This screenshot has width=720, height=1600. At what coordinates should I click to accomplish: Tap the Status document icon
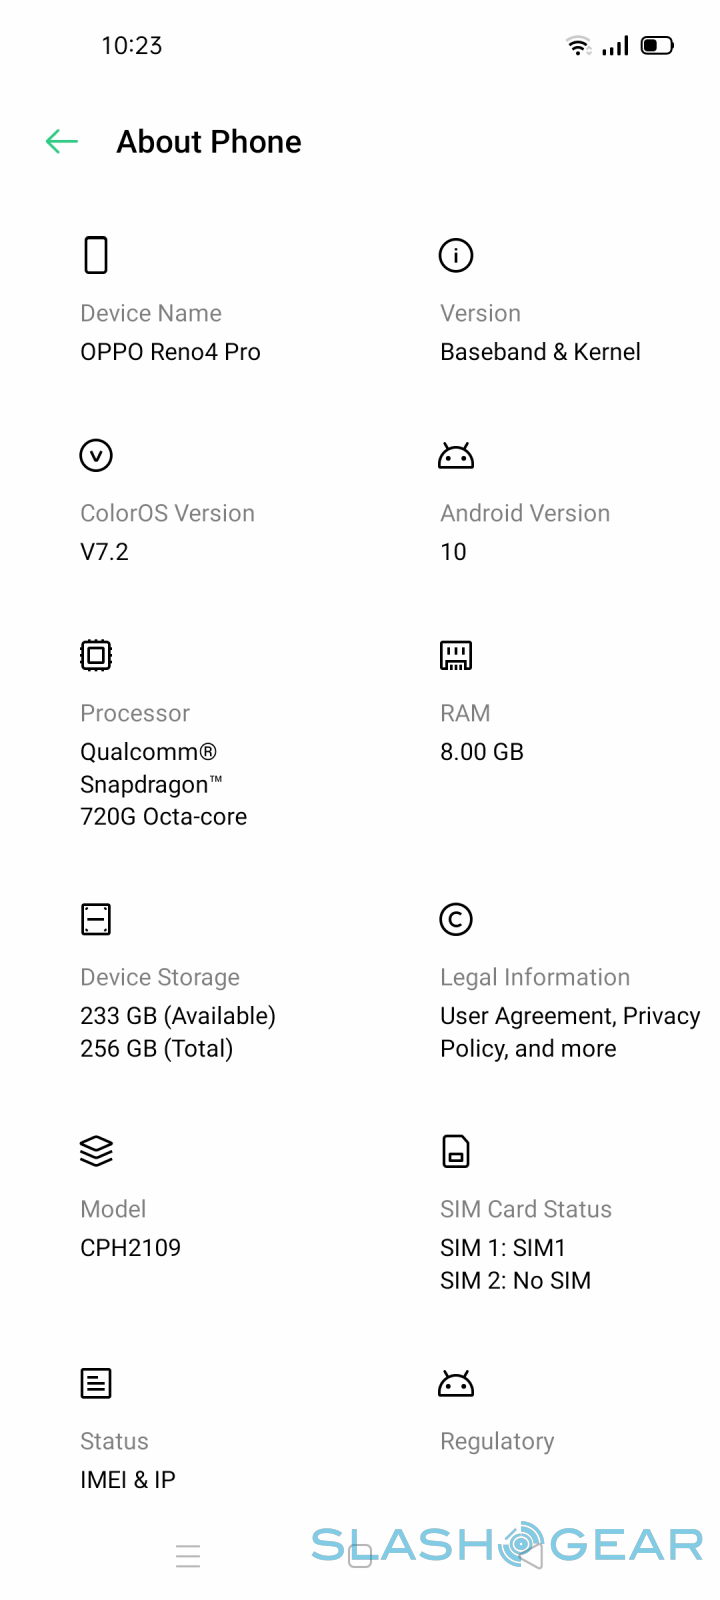pyautogui.click(x=96, y=1383)
